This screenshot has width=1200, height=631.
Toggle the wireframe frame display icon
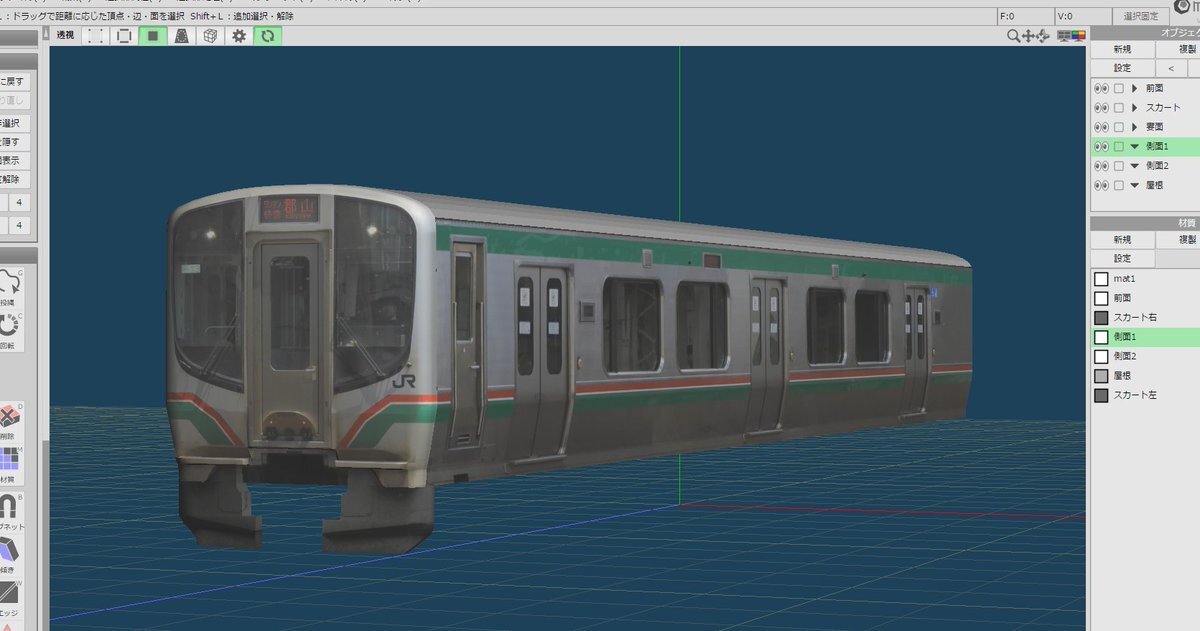tap(124, 36)
